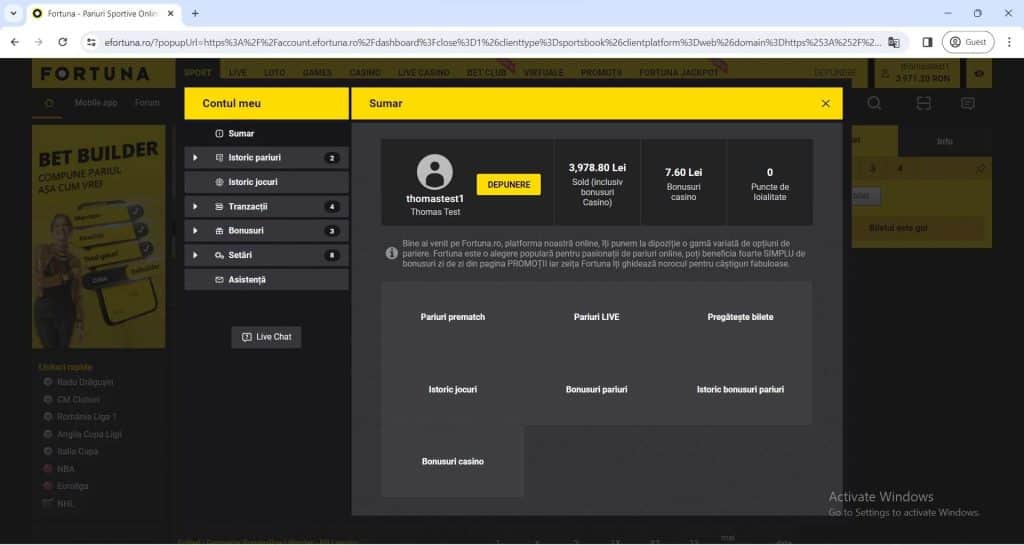Image resolution: width=1024 pixels, height=545 pixels.
Task: Click the home icon in page nav
Action: click(49, 103)
